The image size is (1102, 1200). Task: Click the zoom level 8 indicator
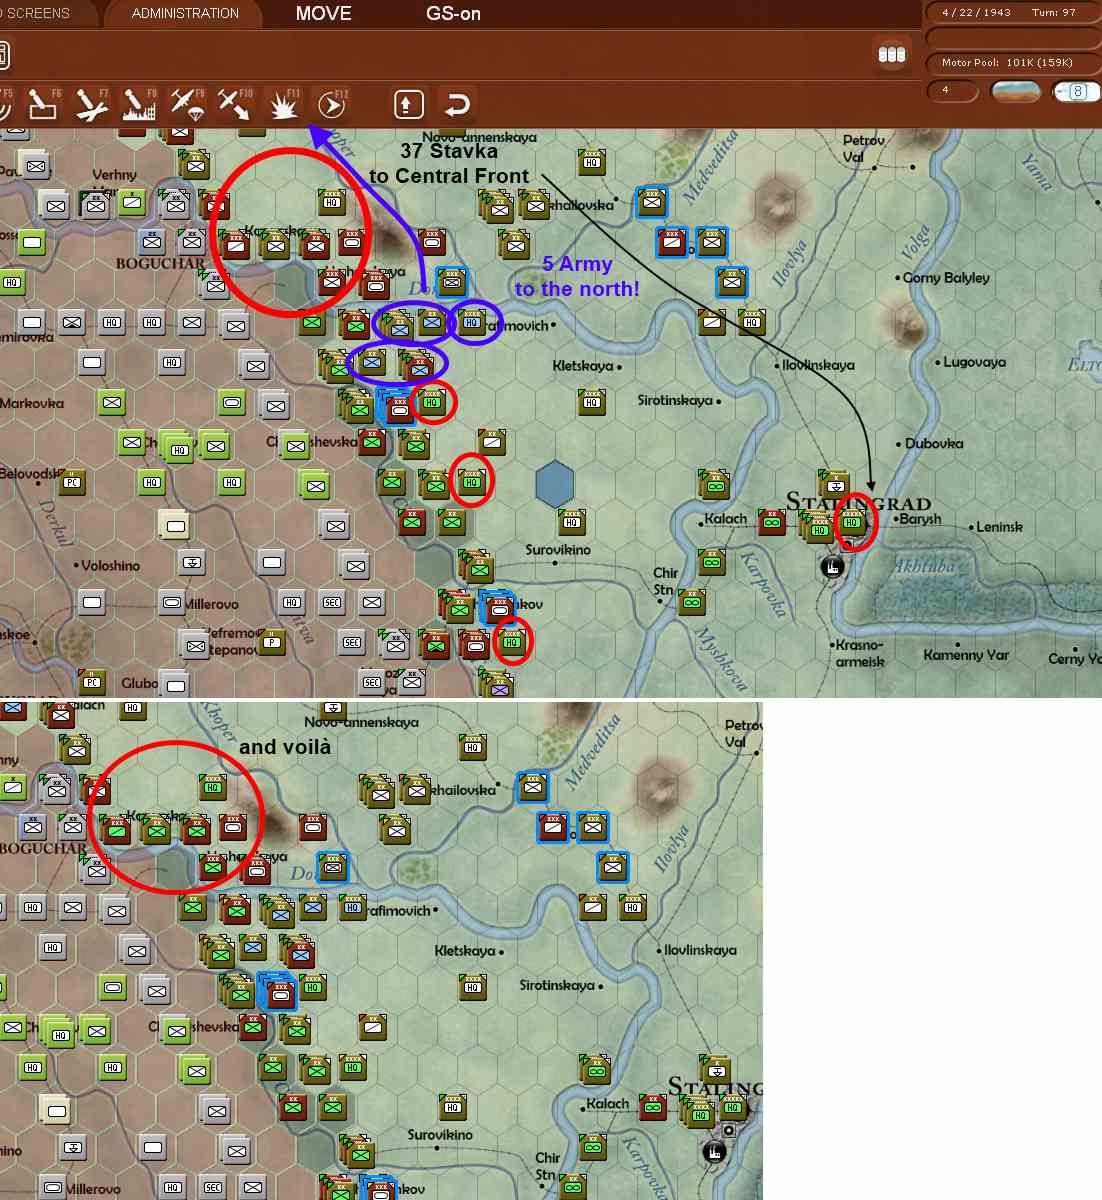click(1077, 92)
